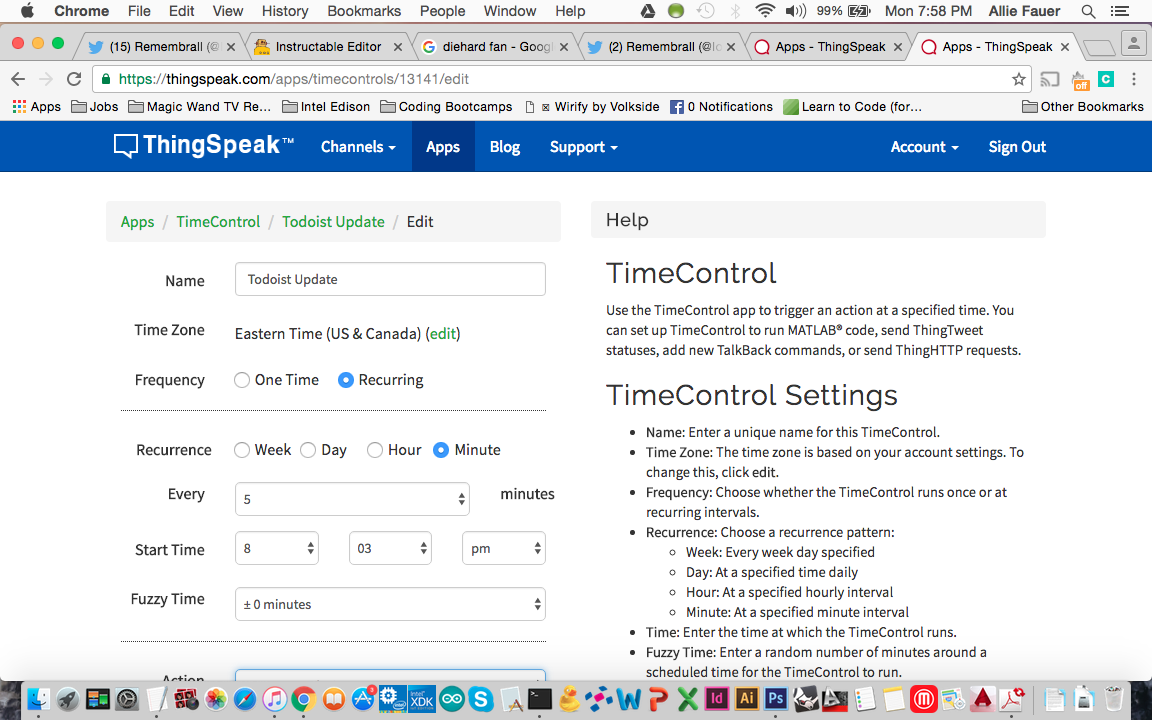This screenshot has width=1152, height=720.
Task: Open the App Store in the dock
Action: tap(363, 699)
